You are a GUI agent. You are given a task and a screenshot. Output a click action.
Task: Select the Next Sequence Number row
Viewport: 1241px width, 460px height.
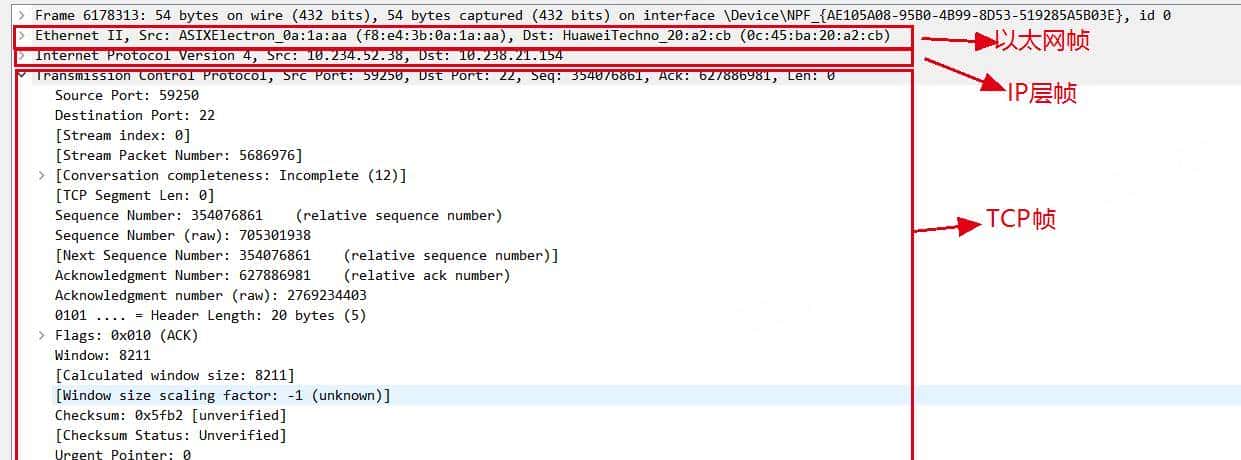click(x=306, y=256)
